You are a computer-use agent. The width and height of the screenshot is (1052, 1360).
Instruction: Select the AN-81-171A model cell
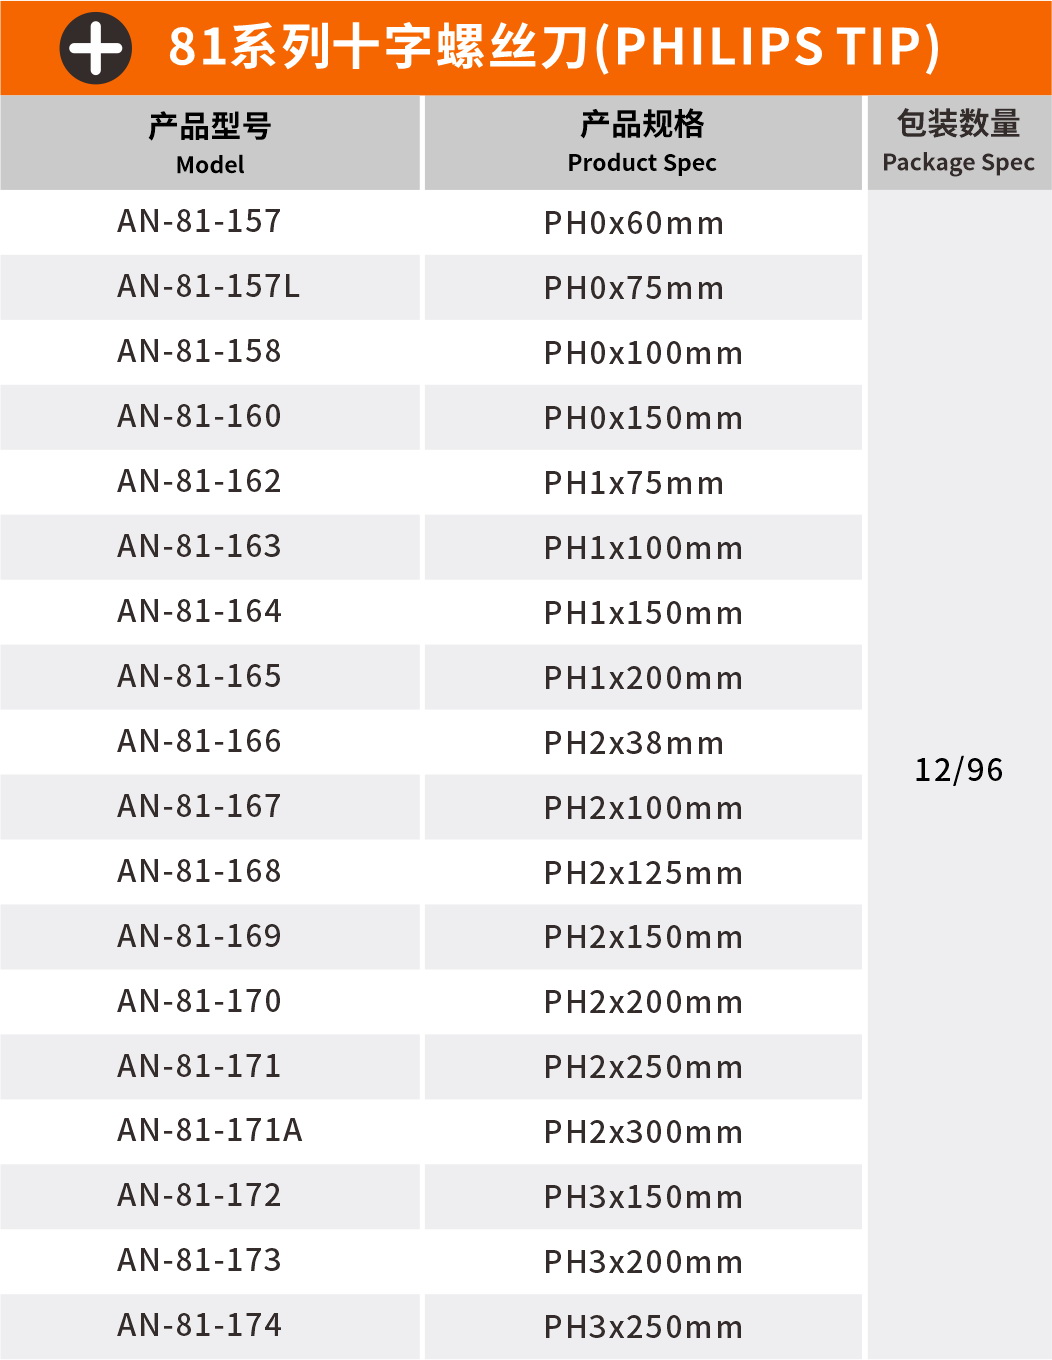tap(209, 1130)
